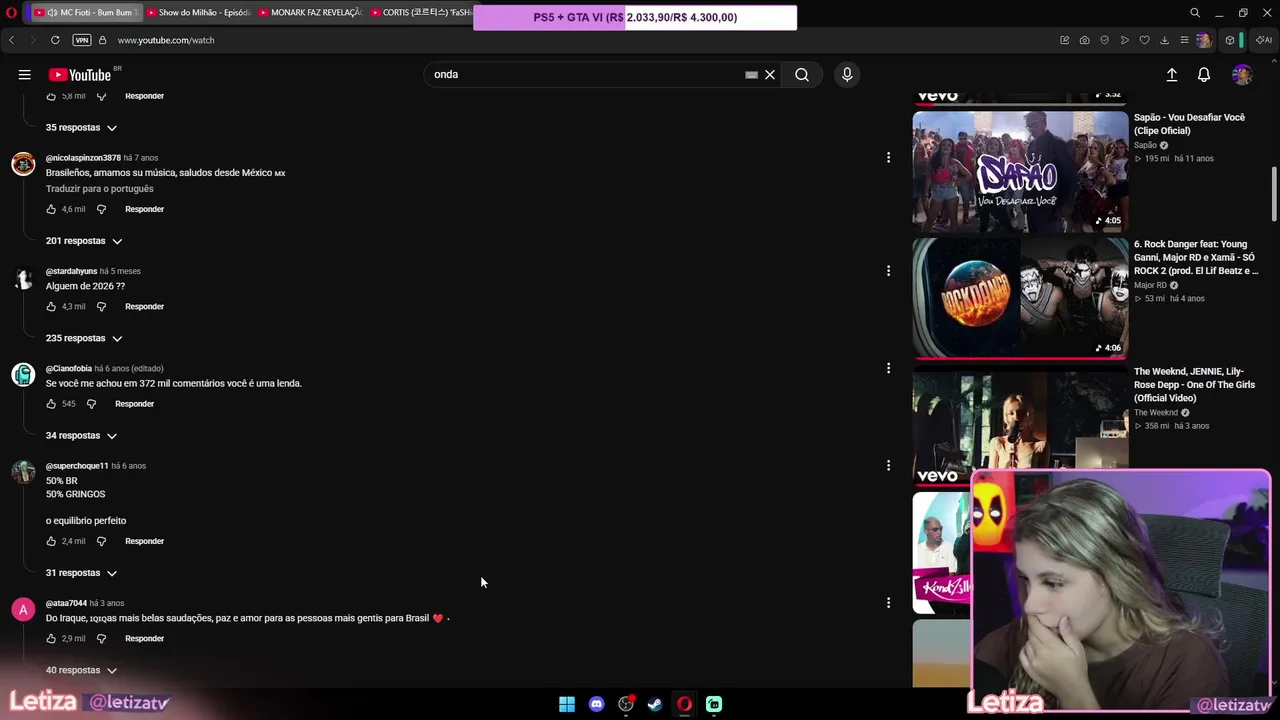The width and height of the screenshot is (1280, 720).
Task: Dislike the @Cianofobia comment
Action: coord(91,404)
